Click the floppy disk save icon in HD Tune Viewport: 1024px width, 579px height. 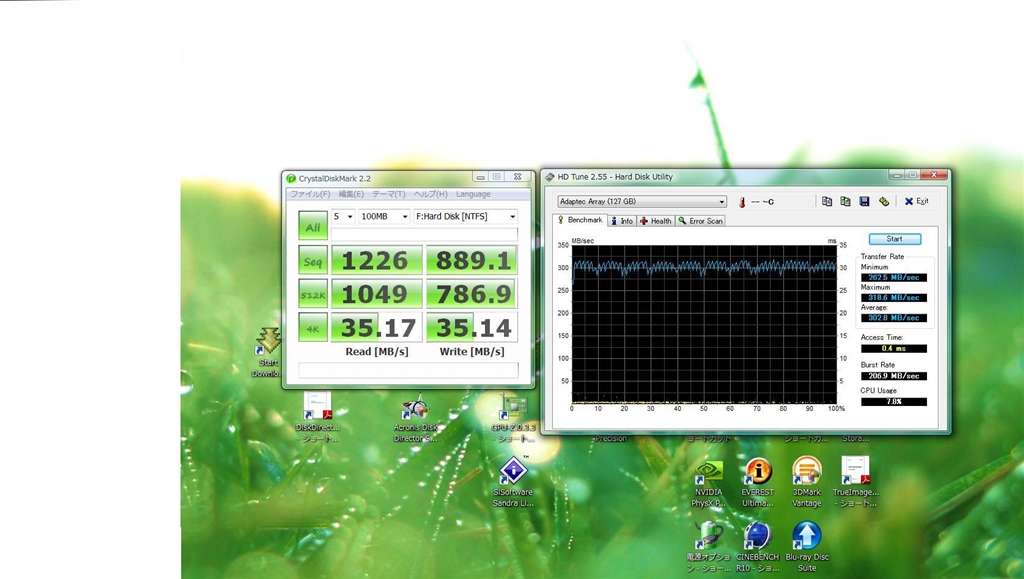(865, 201)
